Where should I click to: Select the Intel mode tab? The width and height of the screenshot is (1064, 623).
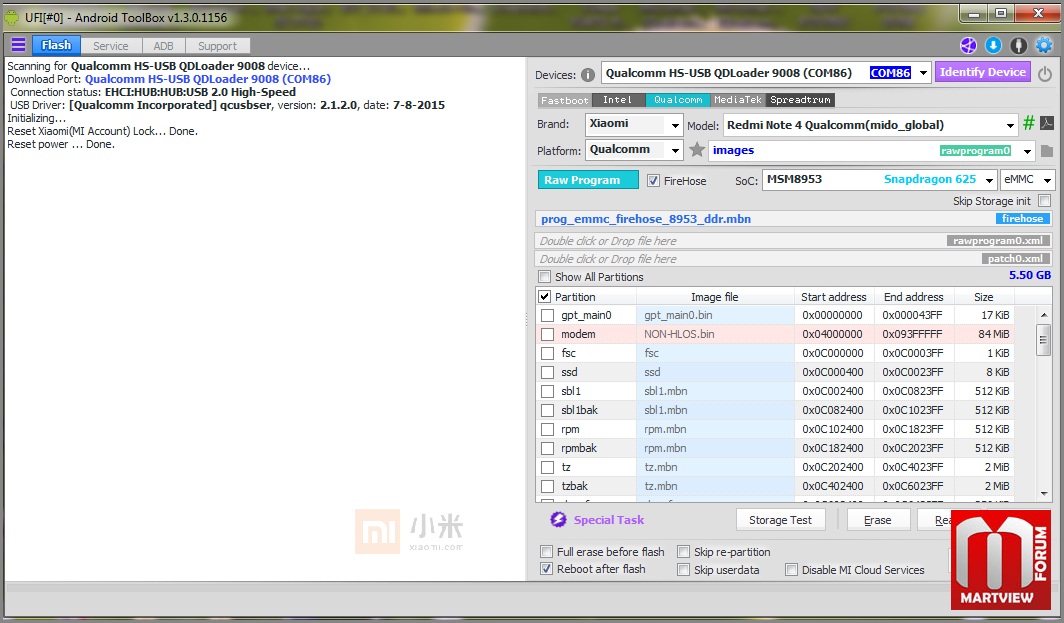tap(618, 100)
